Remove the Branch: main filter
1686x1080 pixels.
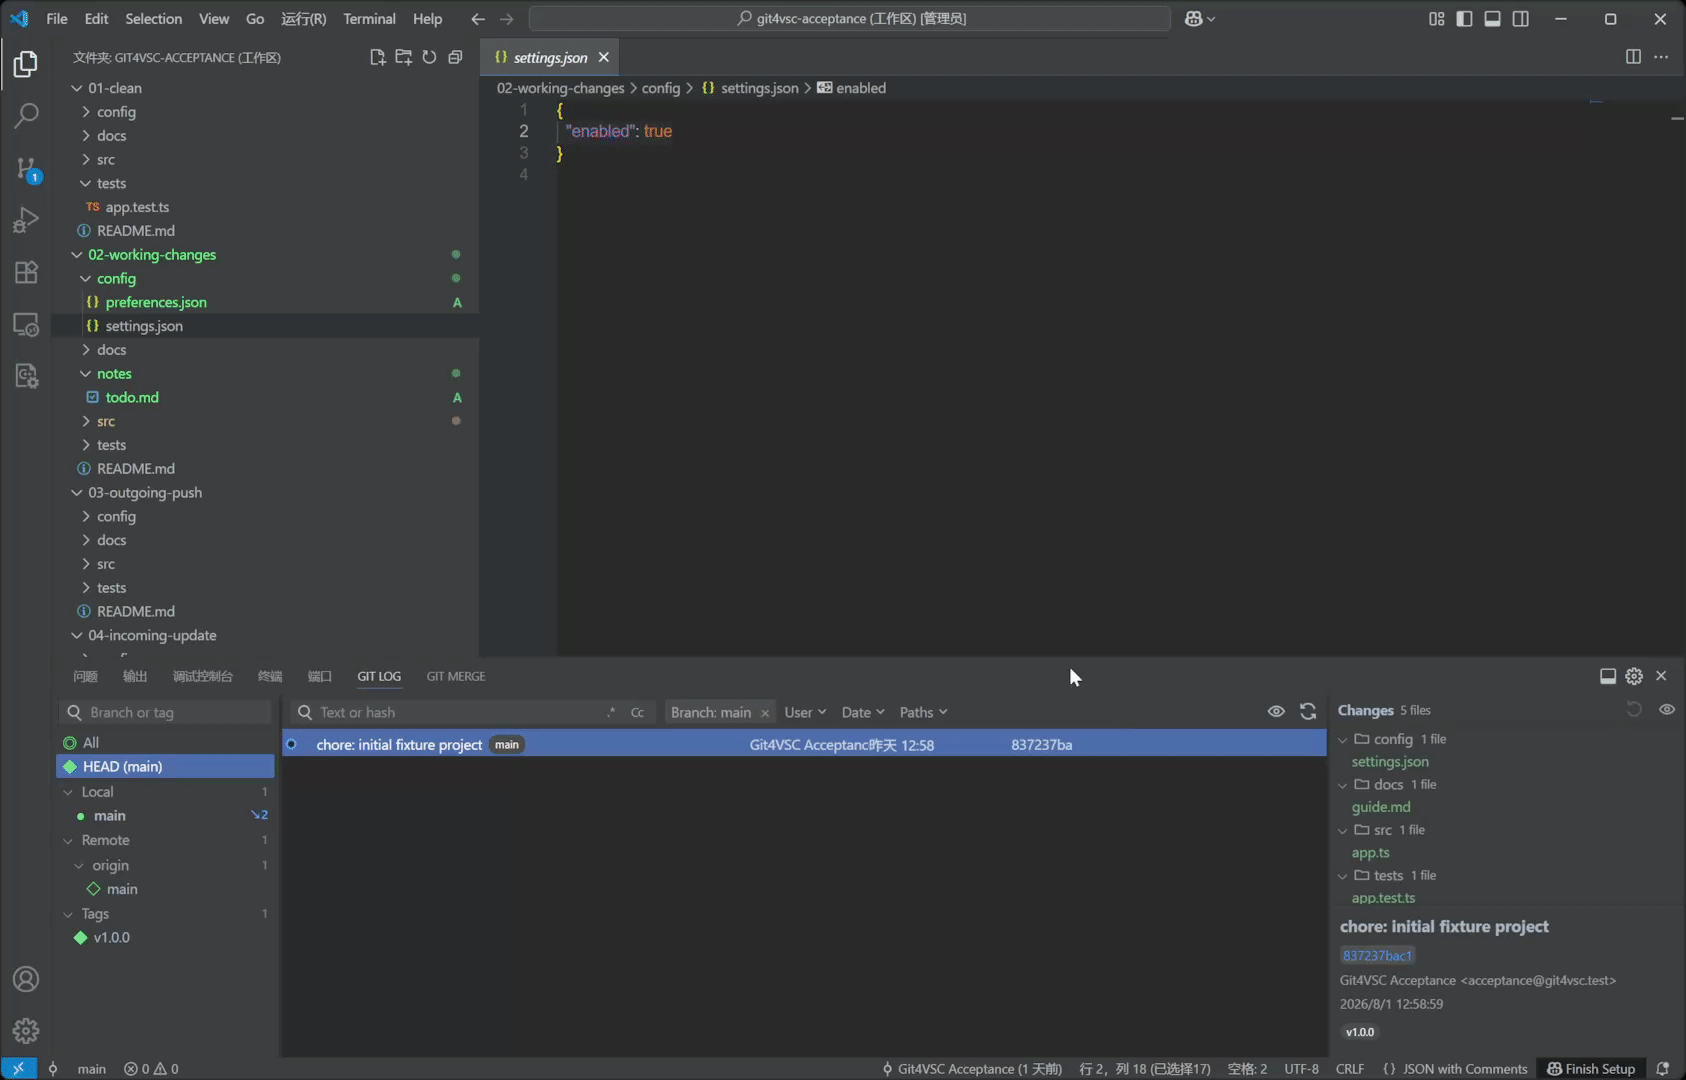pos(765,713)
